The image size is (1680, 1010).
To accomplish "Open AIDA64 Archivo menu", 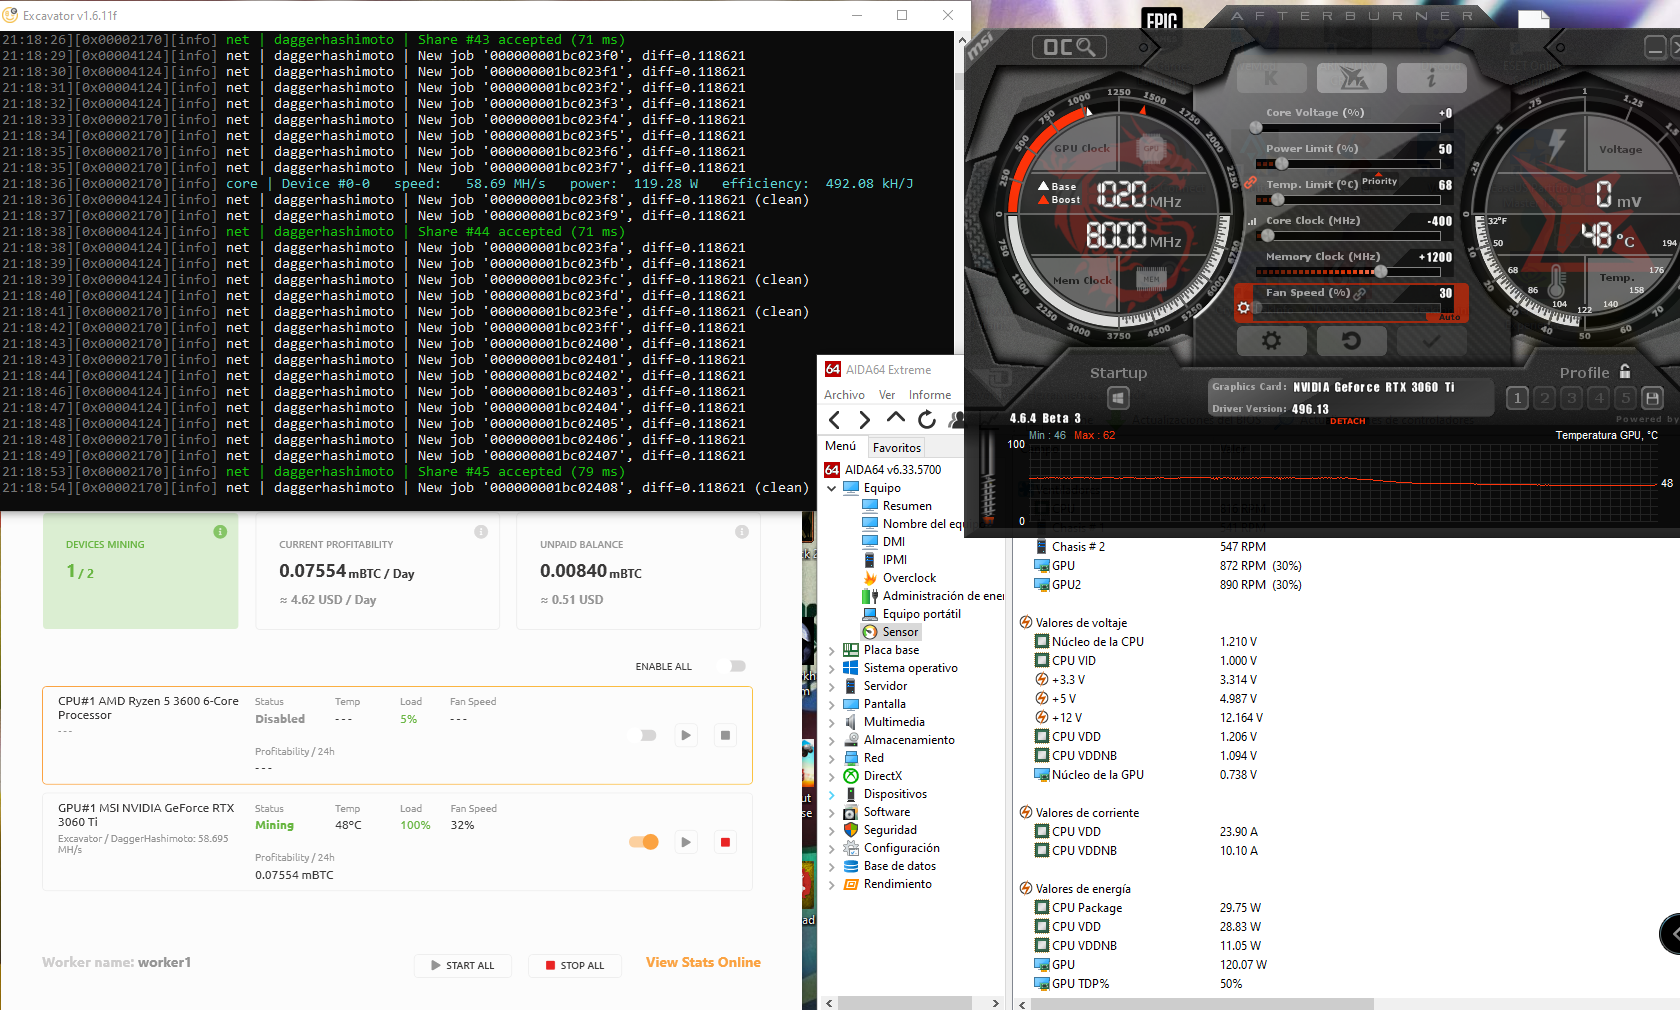I will [844, 395].
